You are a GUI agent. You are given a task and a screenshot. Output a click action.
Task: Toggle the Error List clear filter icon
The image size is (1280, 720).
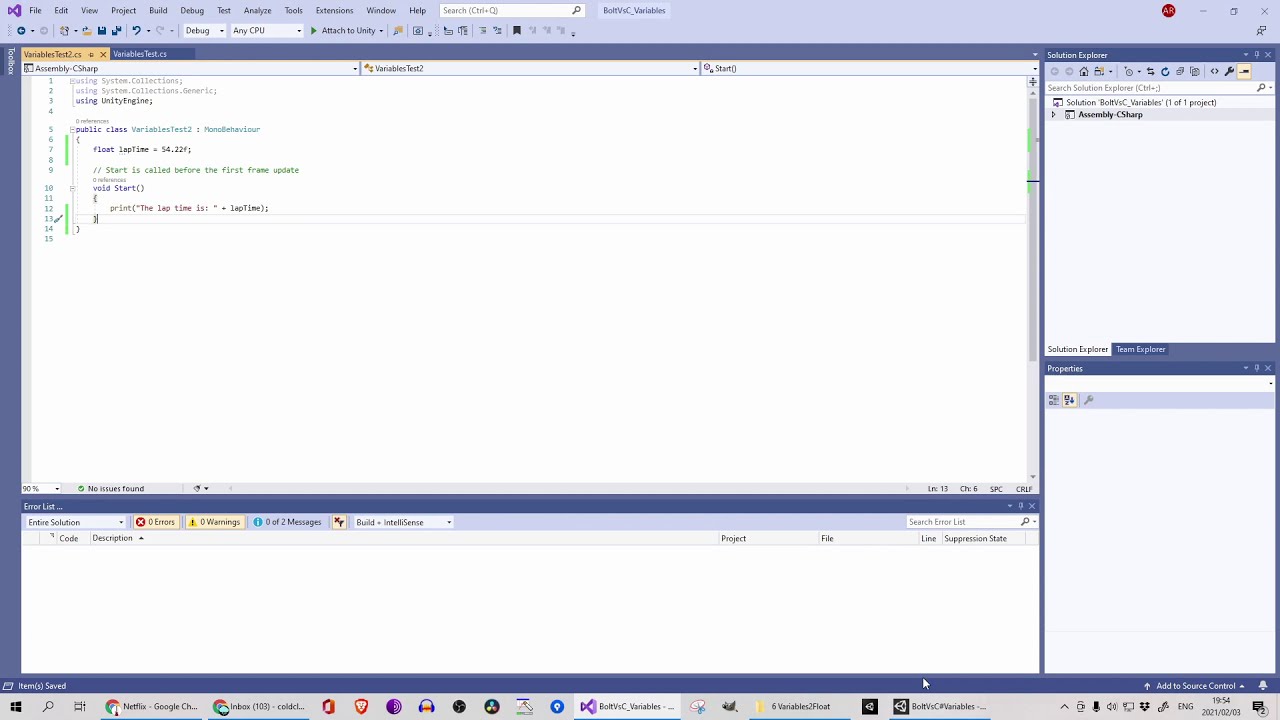tap(339, 522)
